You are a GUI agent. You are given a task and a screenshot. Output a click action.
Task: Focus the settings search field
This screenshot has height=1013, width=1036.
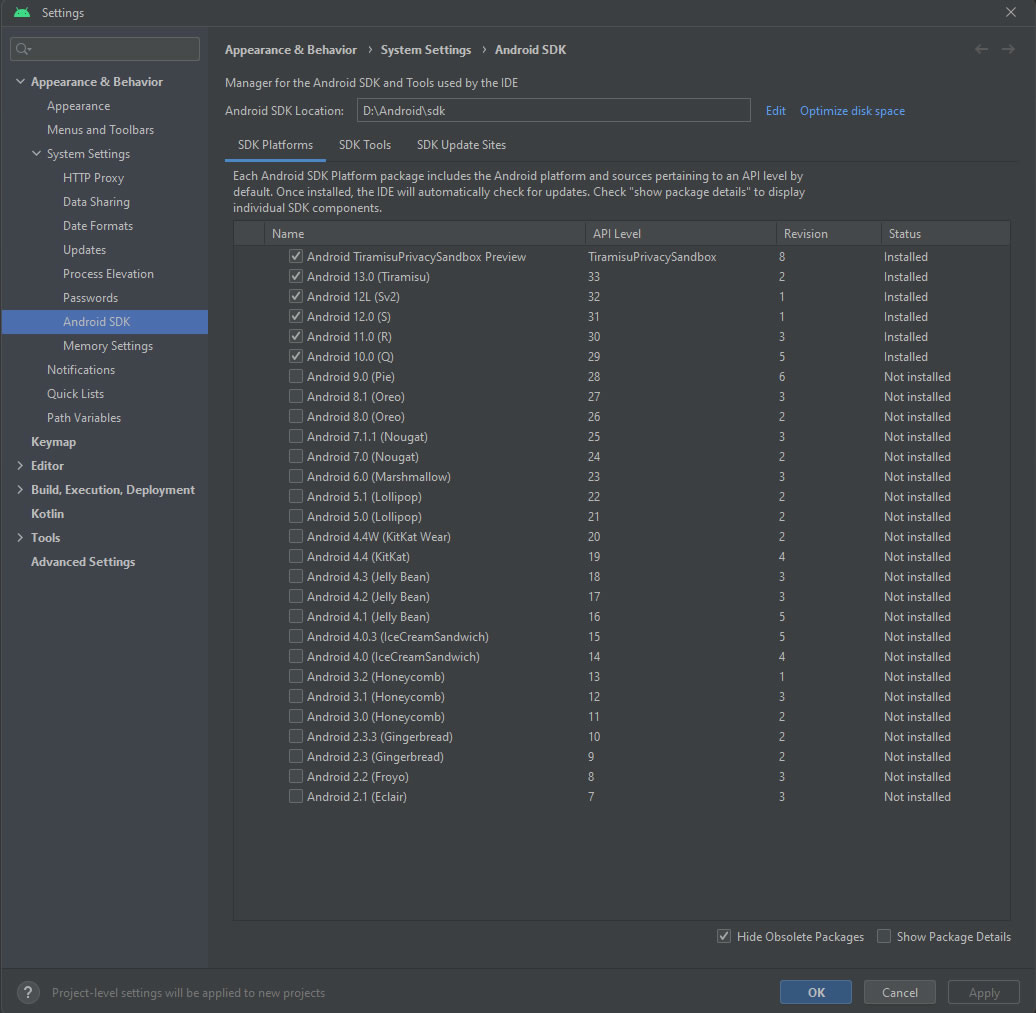point(105,49)
